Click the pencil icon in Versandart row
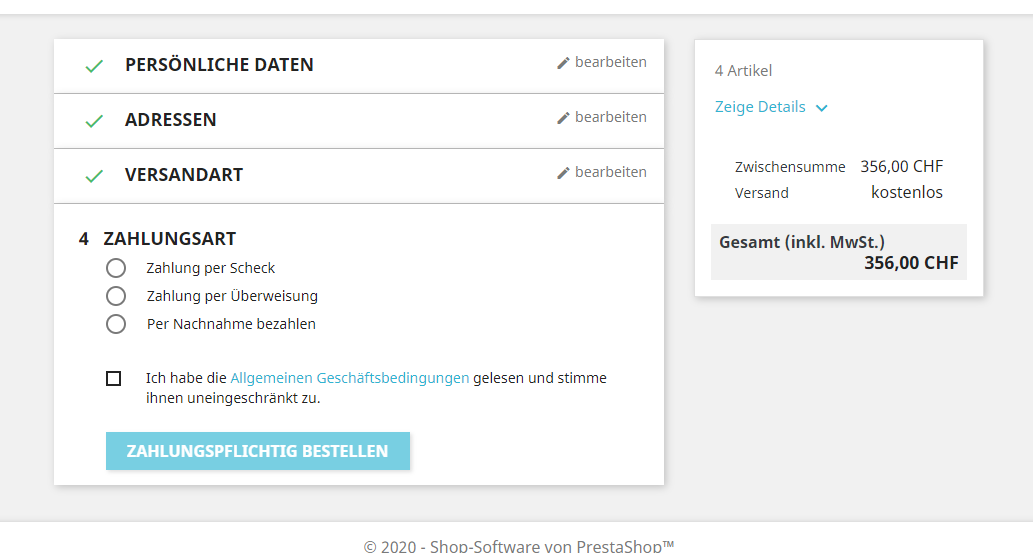The height and width of the screenshot is (553, 1033). [563, 173]
